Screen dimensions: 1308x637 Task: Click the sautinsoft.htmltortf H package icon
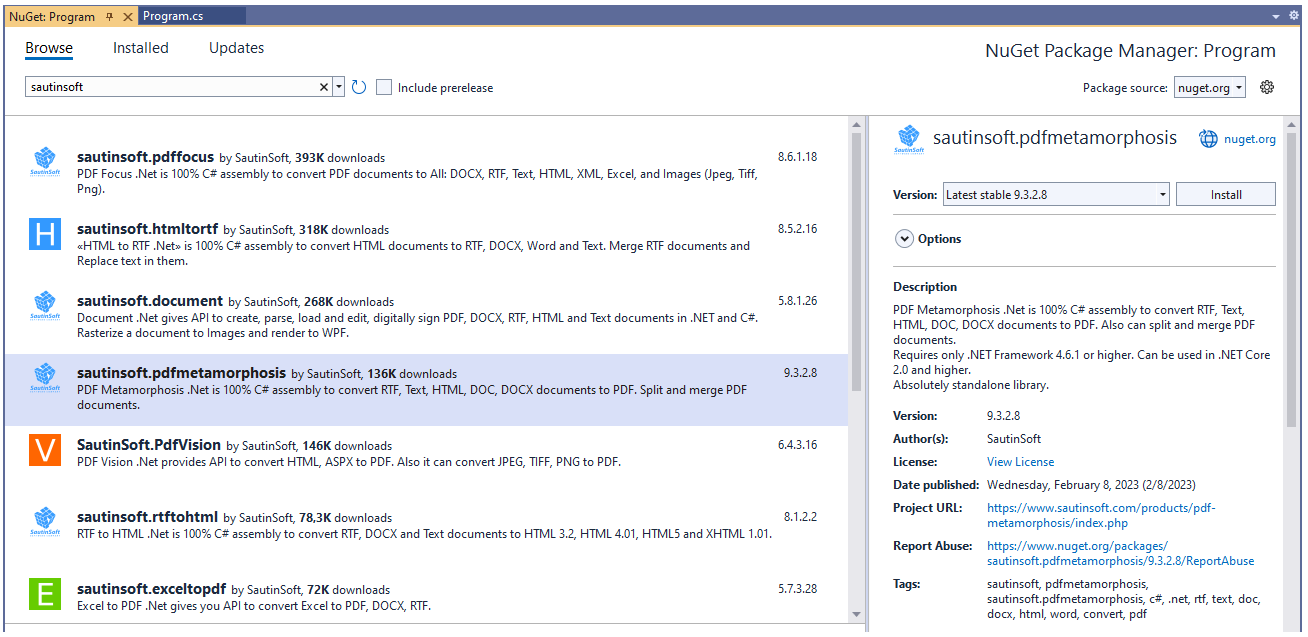click(x=44, y=233)
